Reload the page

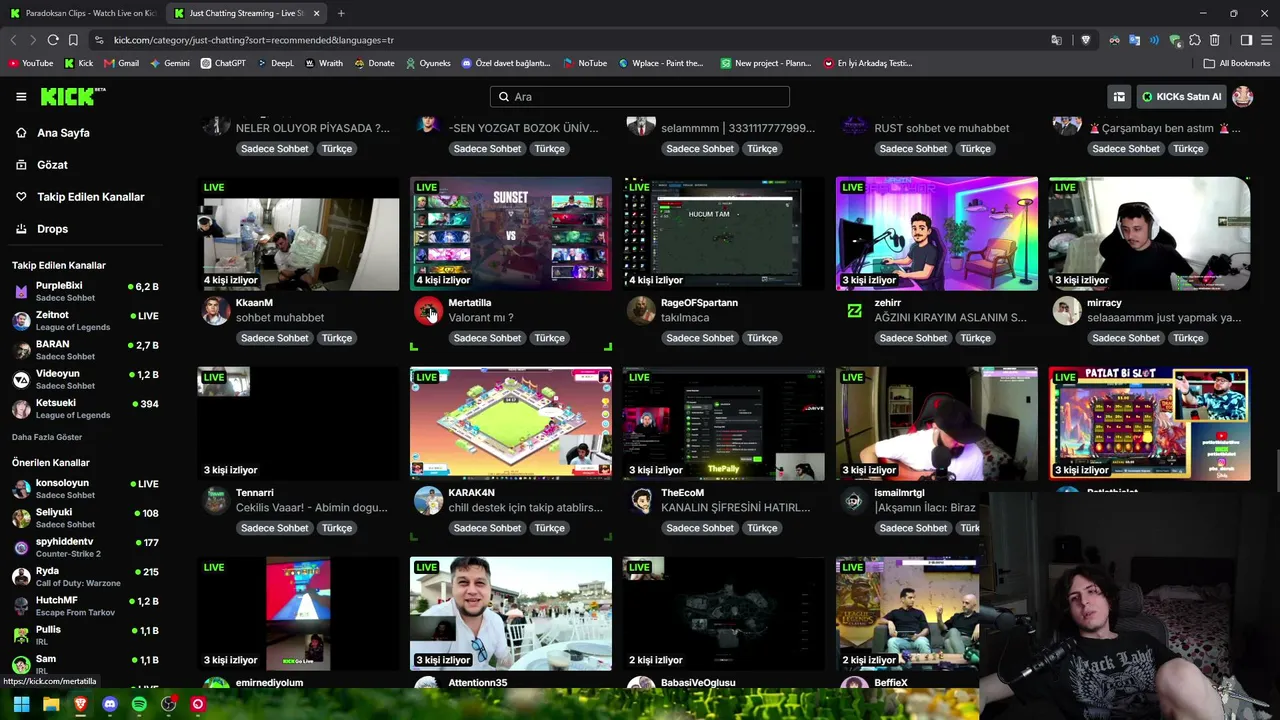click(53, 40)
